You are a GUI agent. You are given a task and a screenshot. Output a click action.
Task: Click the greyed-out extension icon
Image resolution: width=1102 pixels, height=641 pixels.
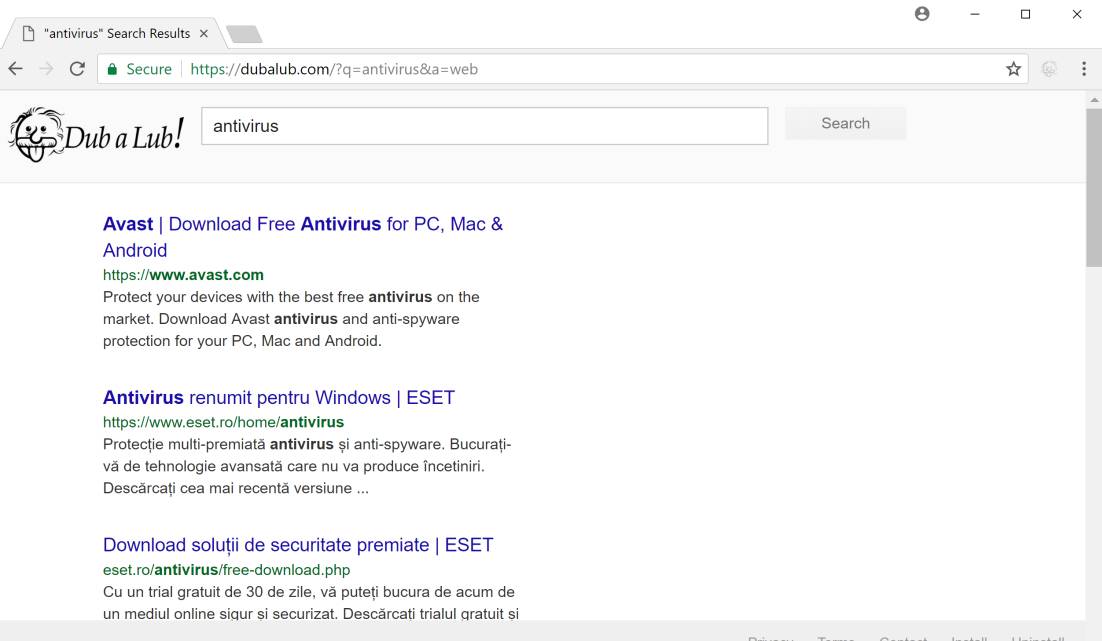coord(1050,69)
